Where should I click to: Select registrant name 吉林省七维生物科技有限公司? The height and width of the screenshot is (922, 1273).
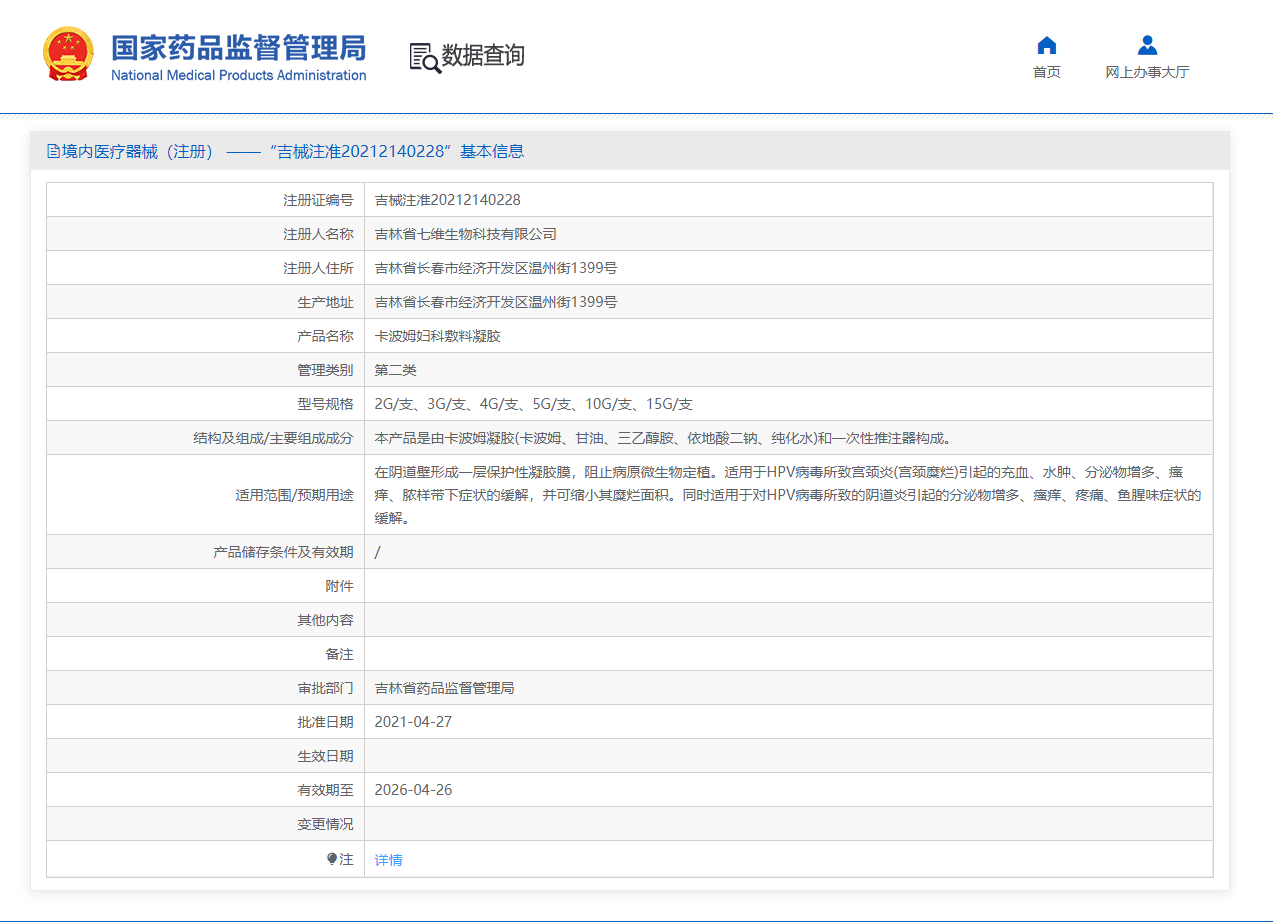pyautogui.click(x=465, y=234)
